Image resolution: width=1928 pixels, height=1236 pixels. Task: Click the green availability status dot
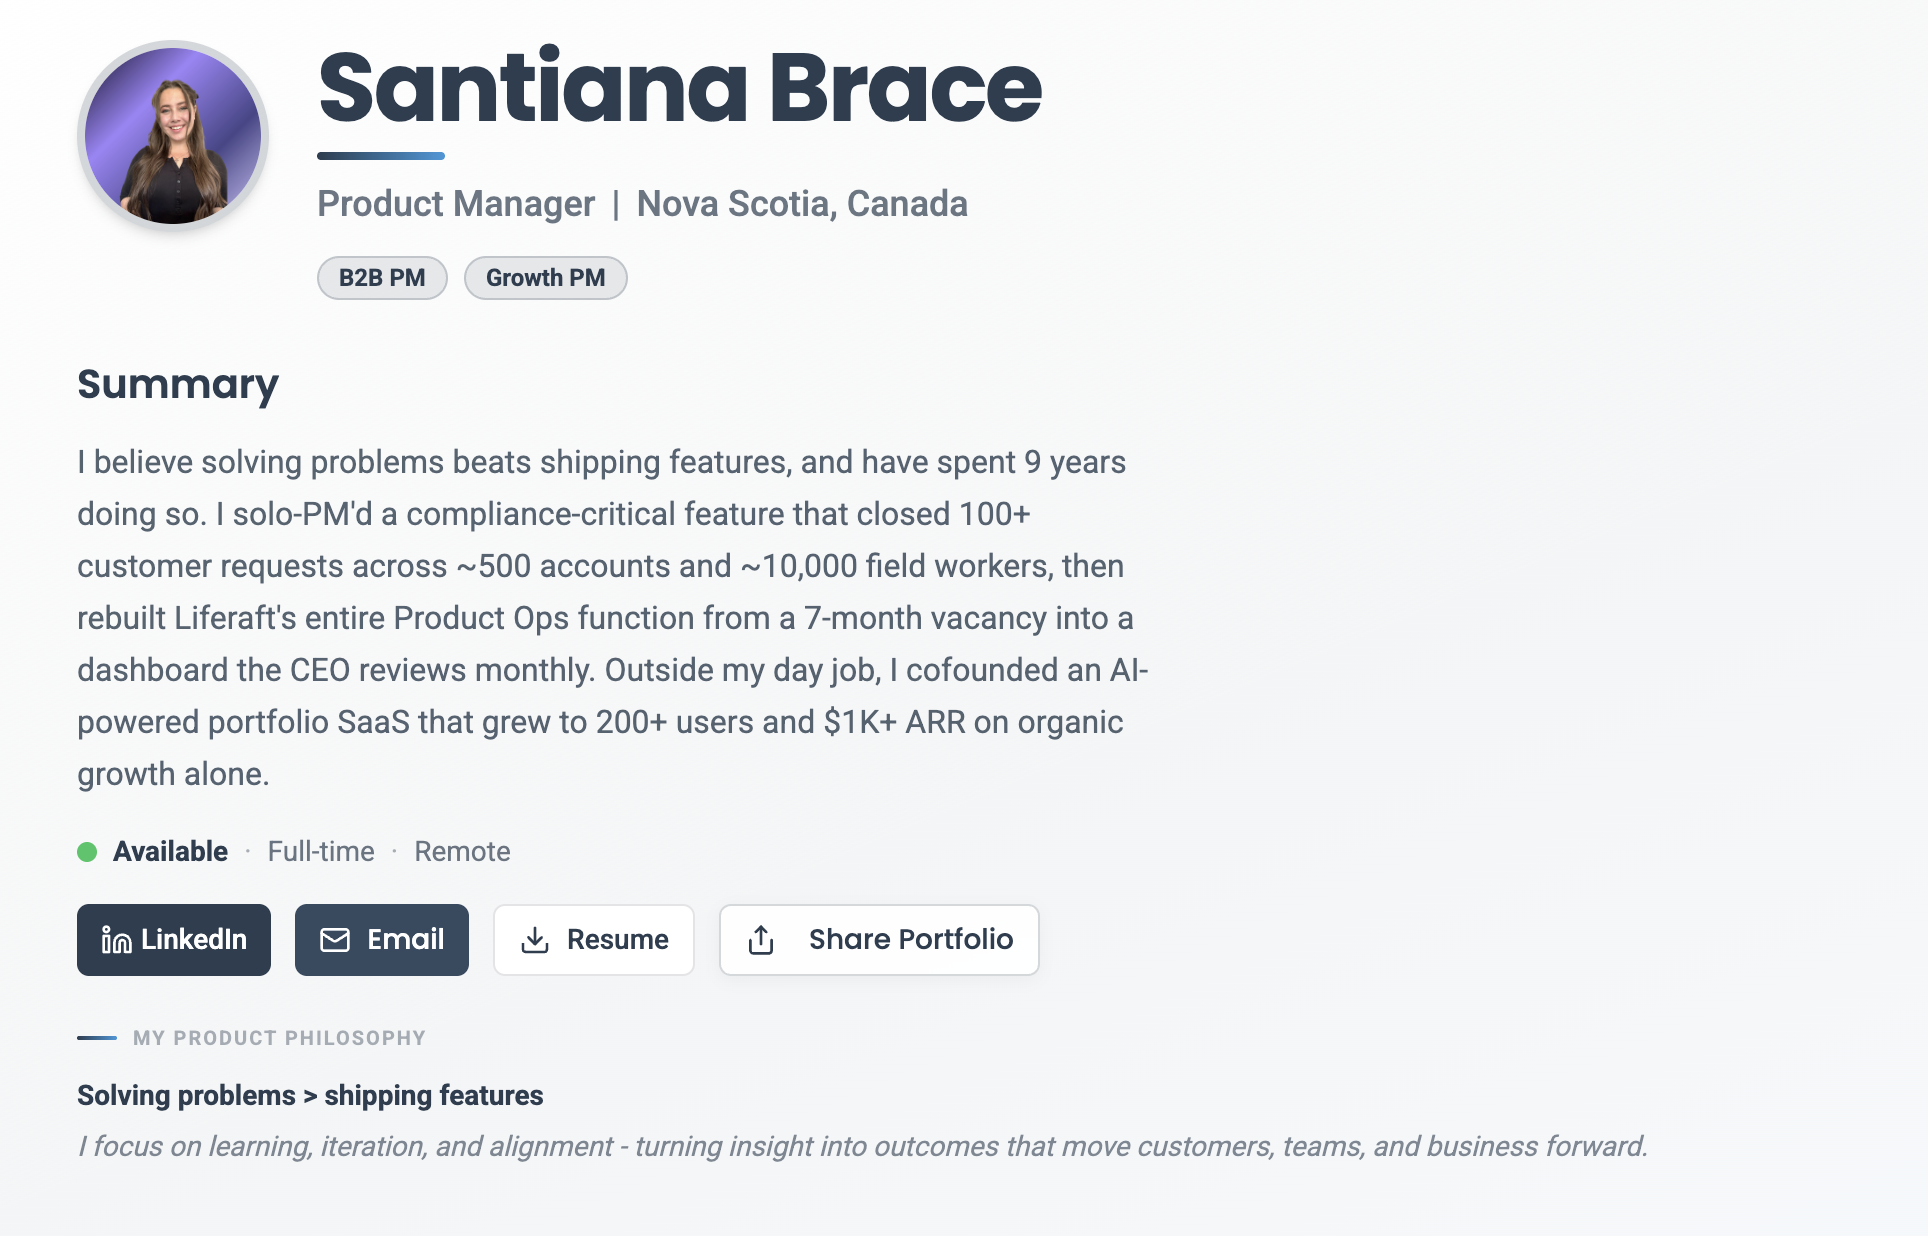point(87,852)
